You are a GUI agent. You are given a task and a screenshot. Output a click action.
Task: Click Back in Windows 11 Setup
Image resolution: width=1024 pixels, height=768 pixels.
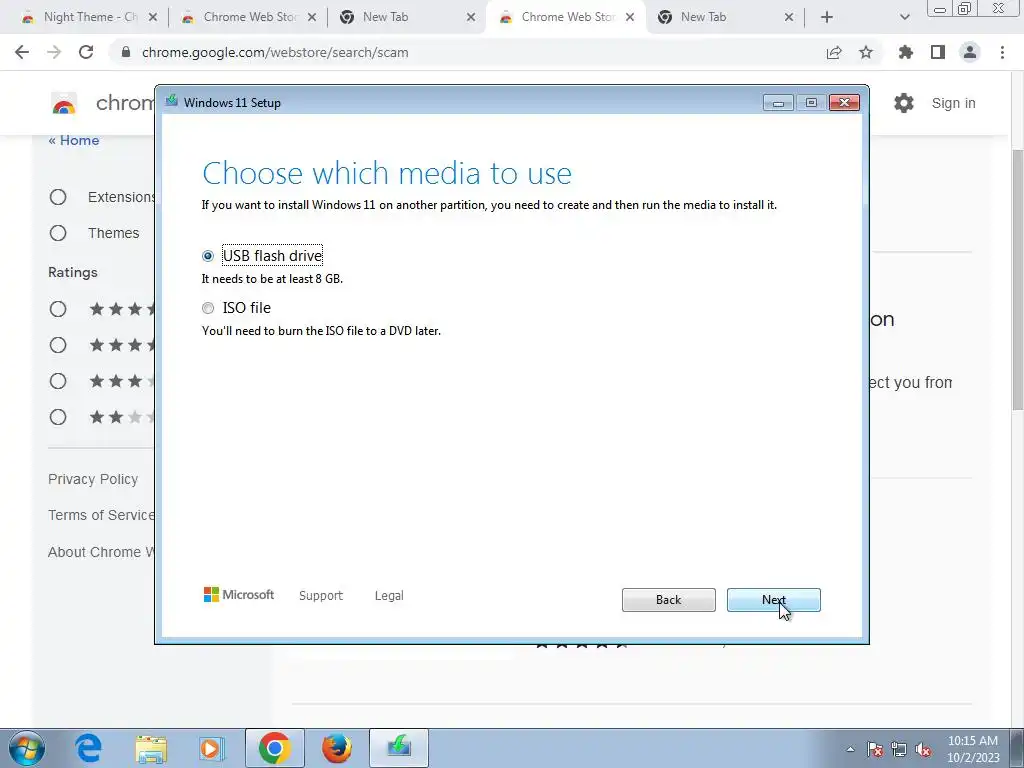coord(668,600)
